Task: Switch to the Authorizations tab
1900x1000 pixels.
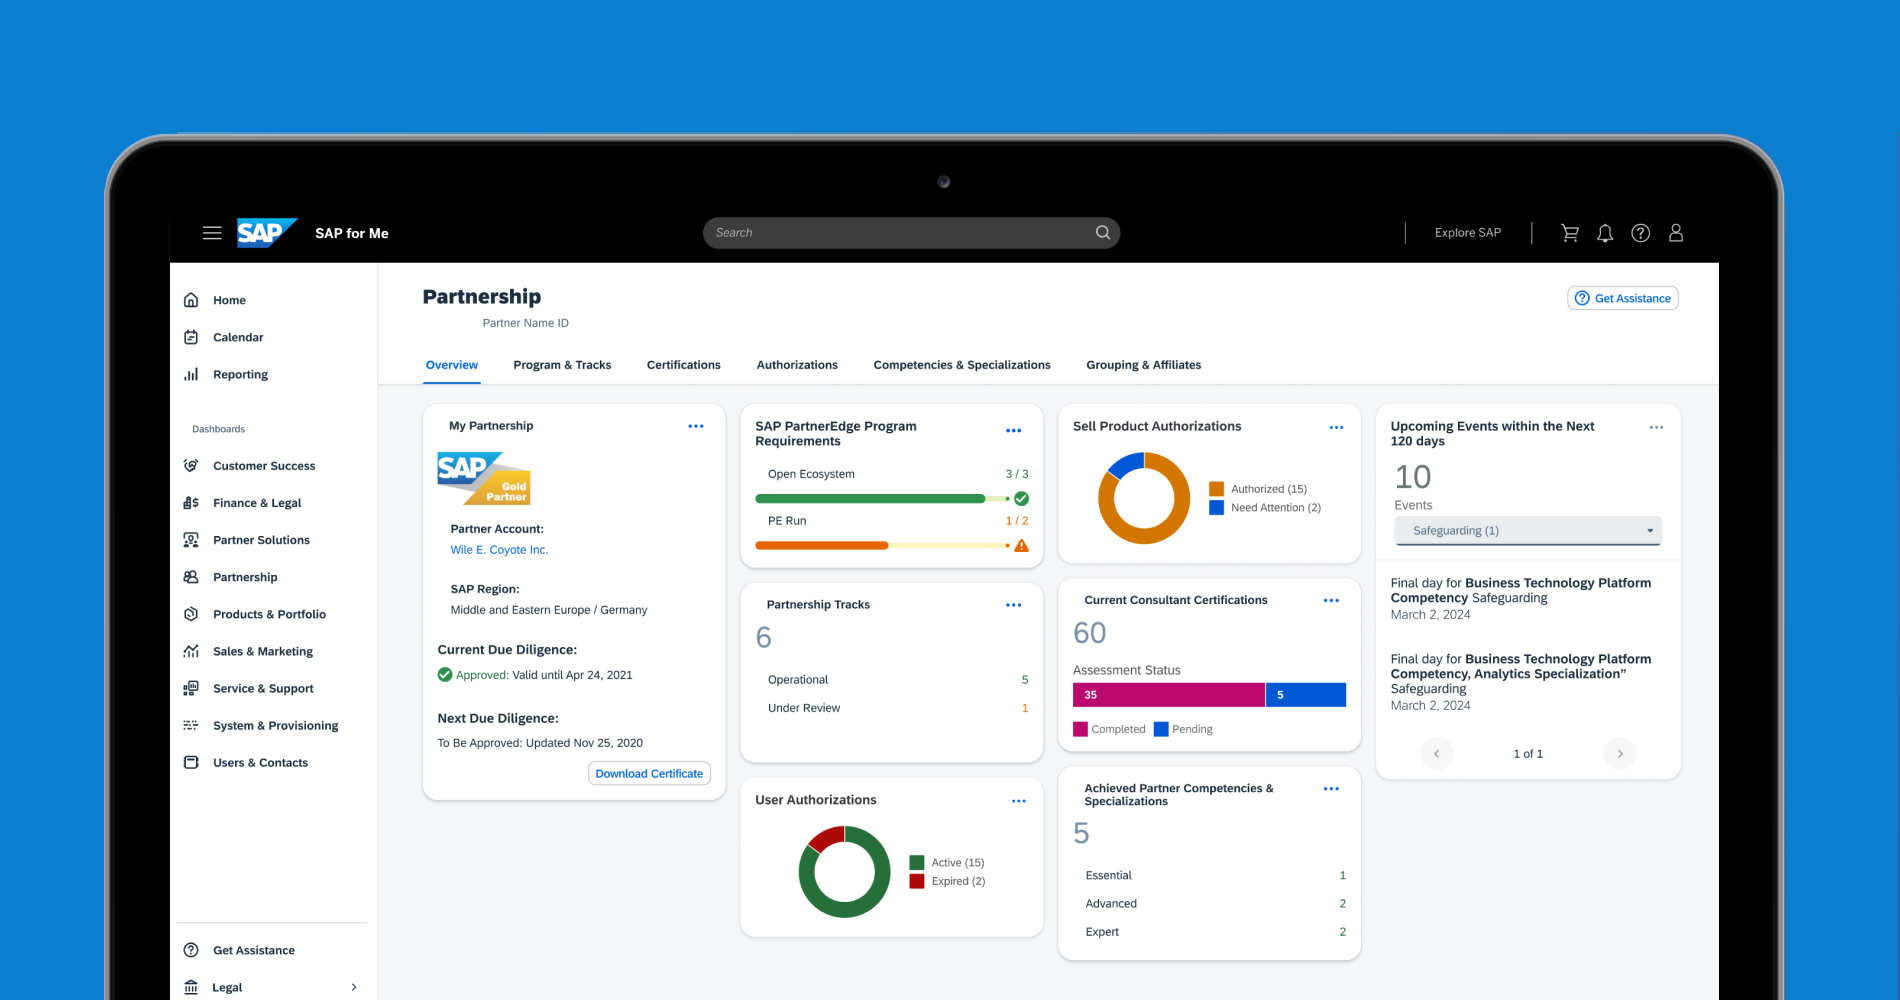Action: [x=797, y=365]
